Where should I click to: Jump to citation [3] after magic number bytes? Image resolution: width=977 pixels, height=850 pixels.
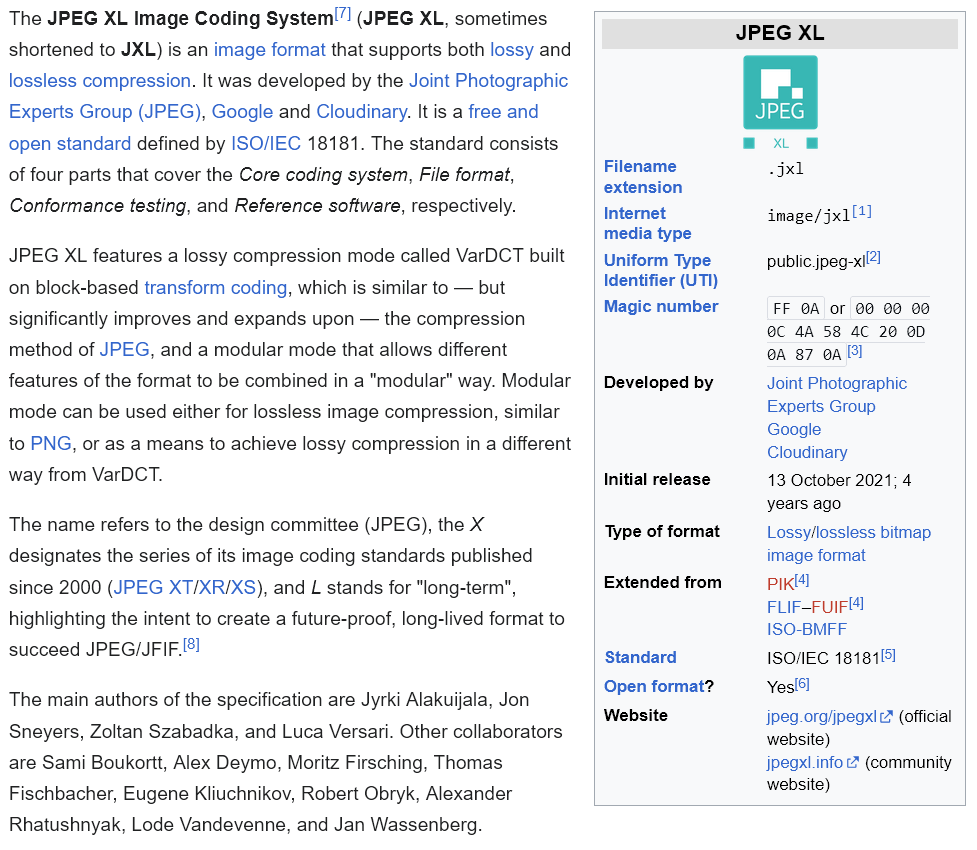click(855, 351)
